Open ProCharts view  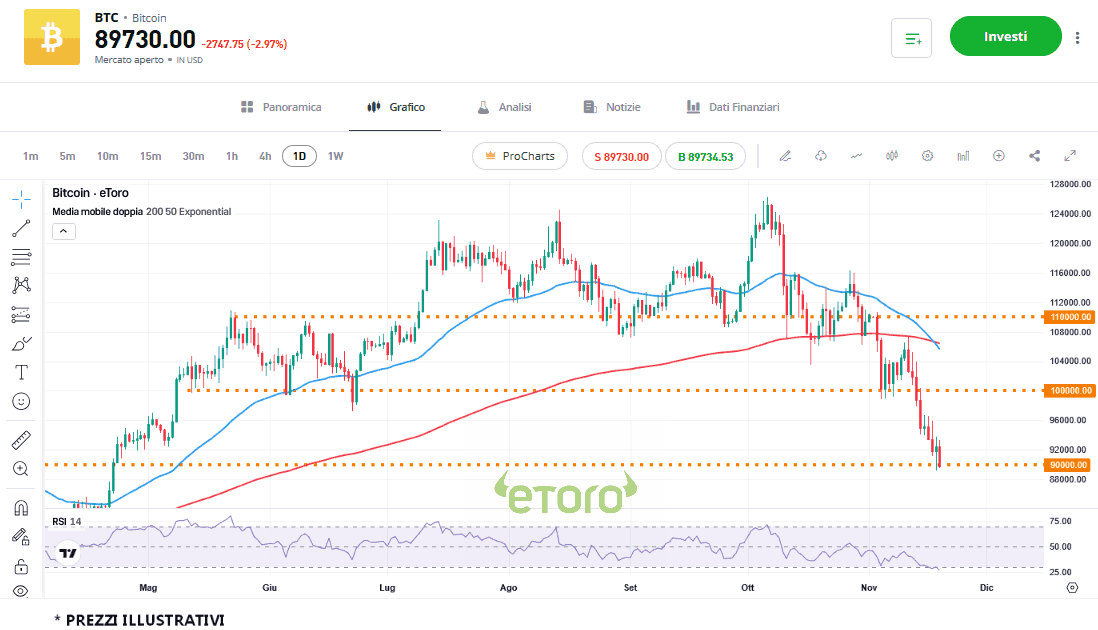[519, 156]
